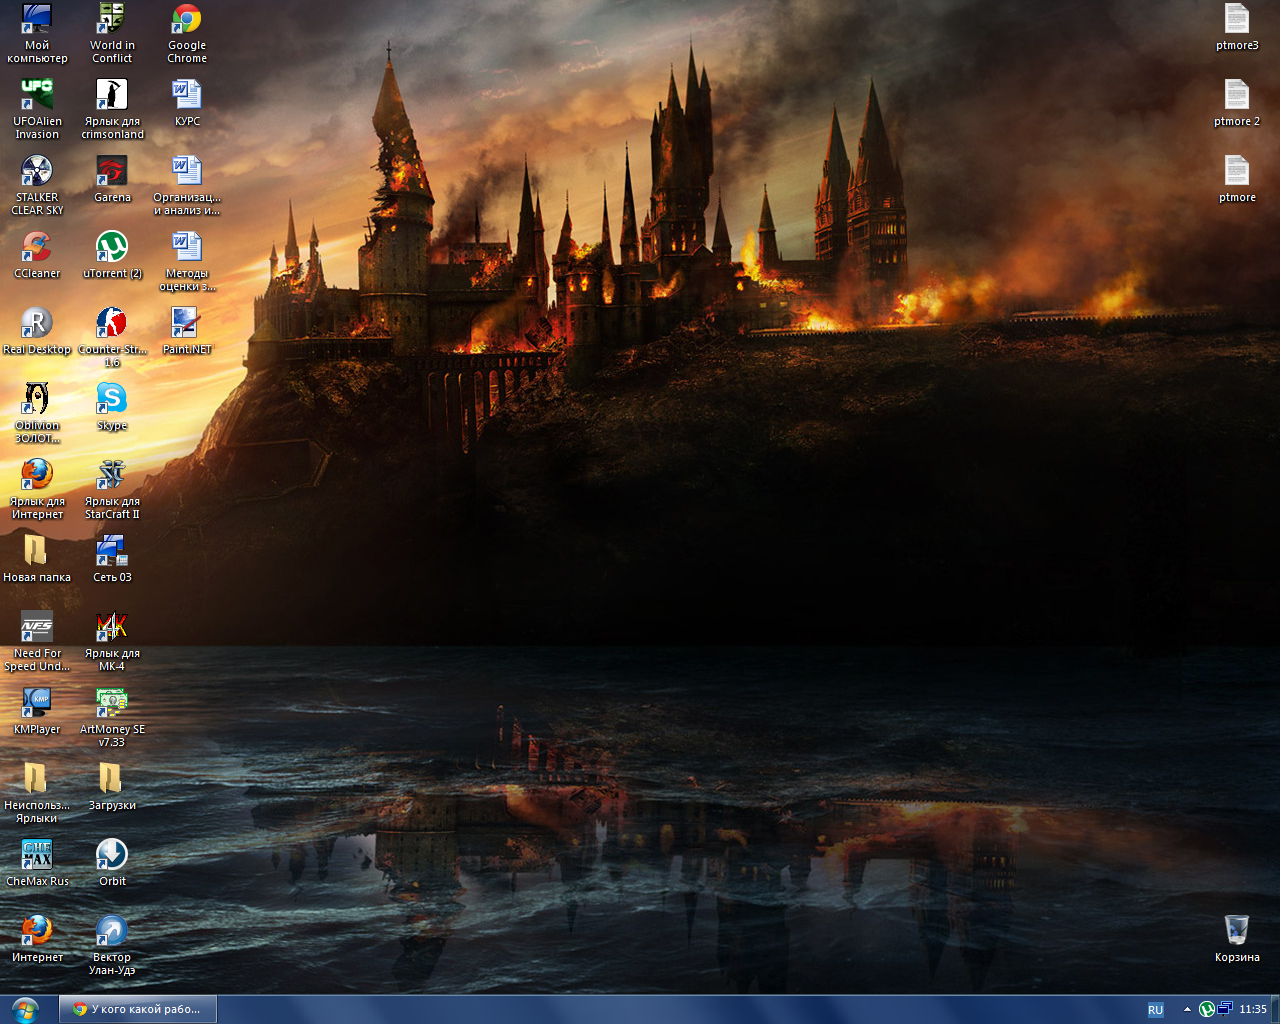This screenshot has height=1024, width=1280.
Task: Click the КУРС Word document
Action: point(186,96)
